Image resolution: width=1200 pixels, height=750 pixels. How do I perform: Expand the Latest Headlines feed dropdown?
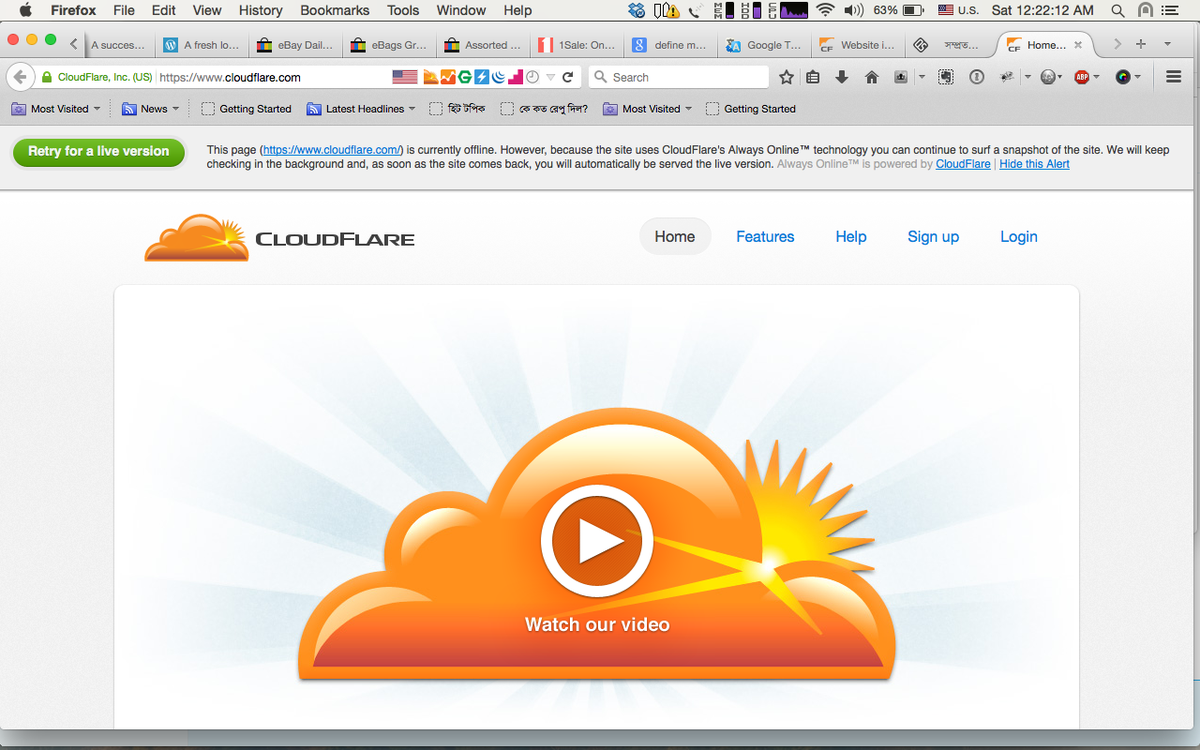pos(413,109)
